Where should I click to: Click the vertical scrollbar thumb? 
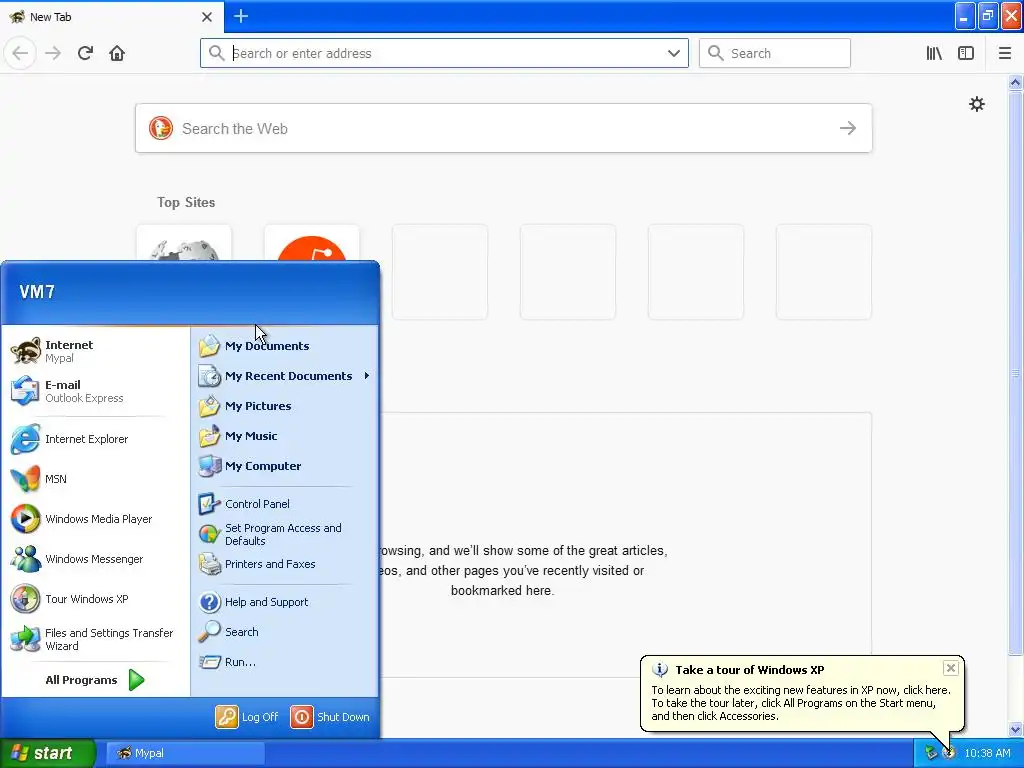(x=1015, y=373)
